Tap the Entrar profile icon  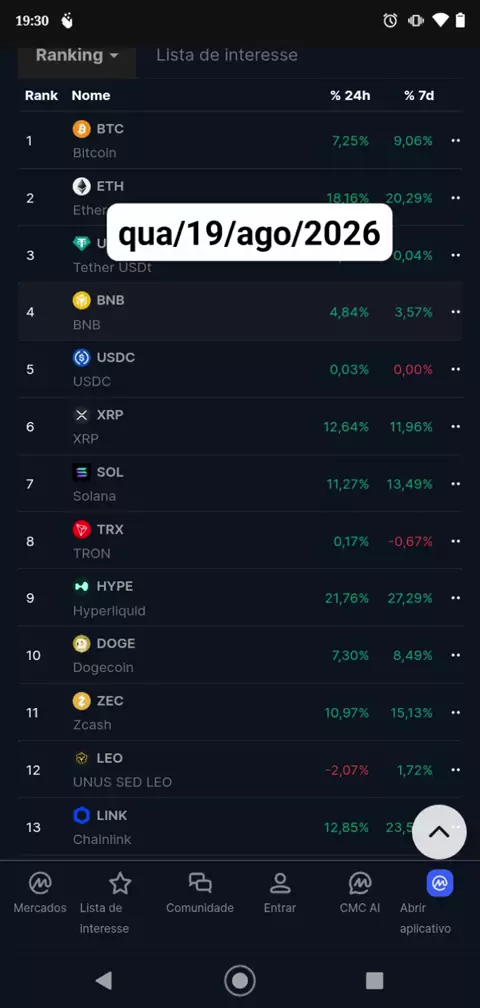click(x=280, y=883)
